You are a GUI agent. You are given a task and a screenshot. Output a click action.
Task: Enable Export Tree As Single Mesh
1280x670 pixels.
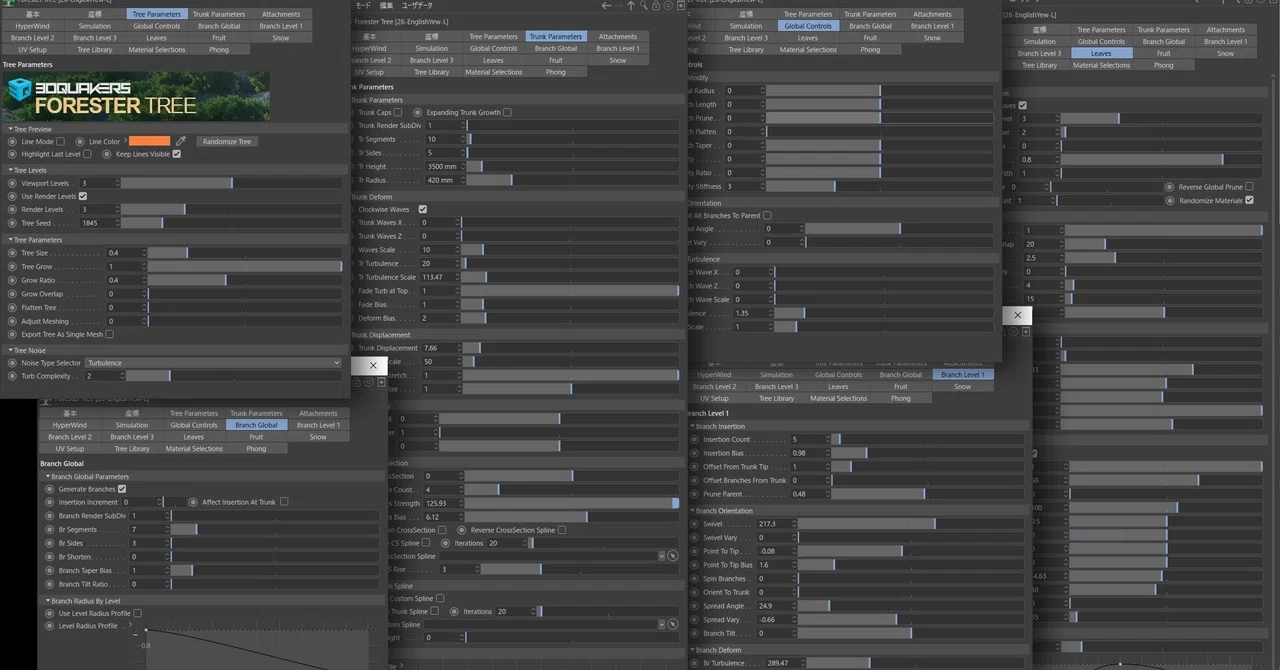109,334
